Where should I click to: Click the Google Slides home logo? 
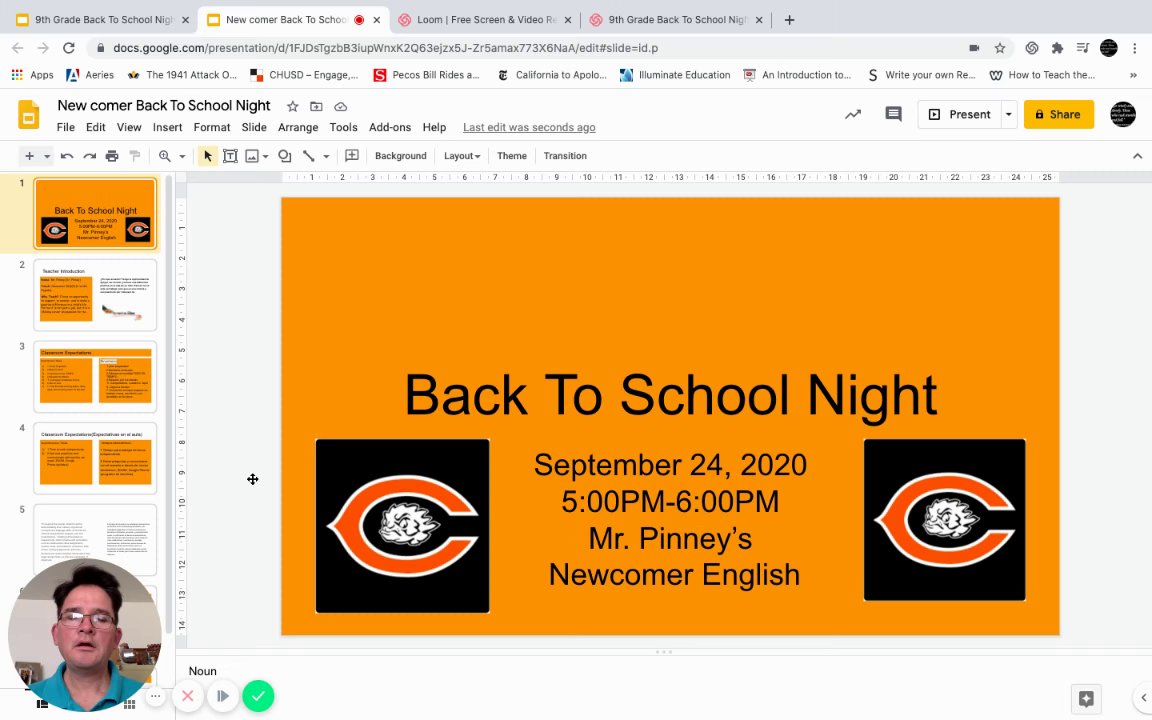[29, 115]
